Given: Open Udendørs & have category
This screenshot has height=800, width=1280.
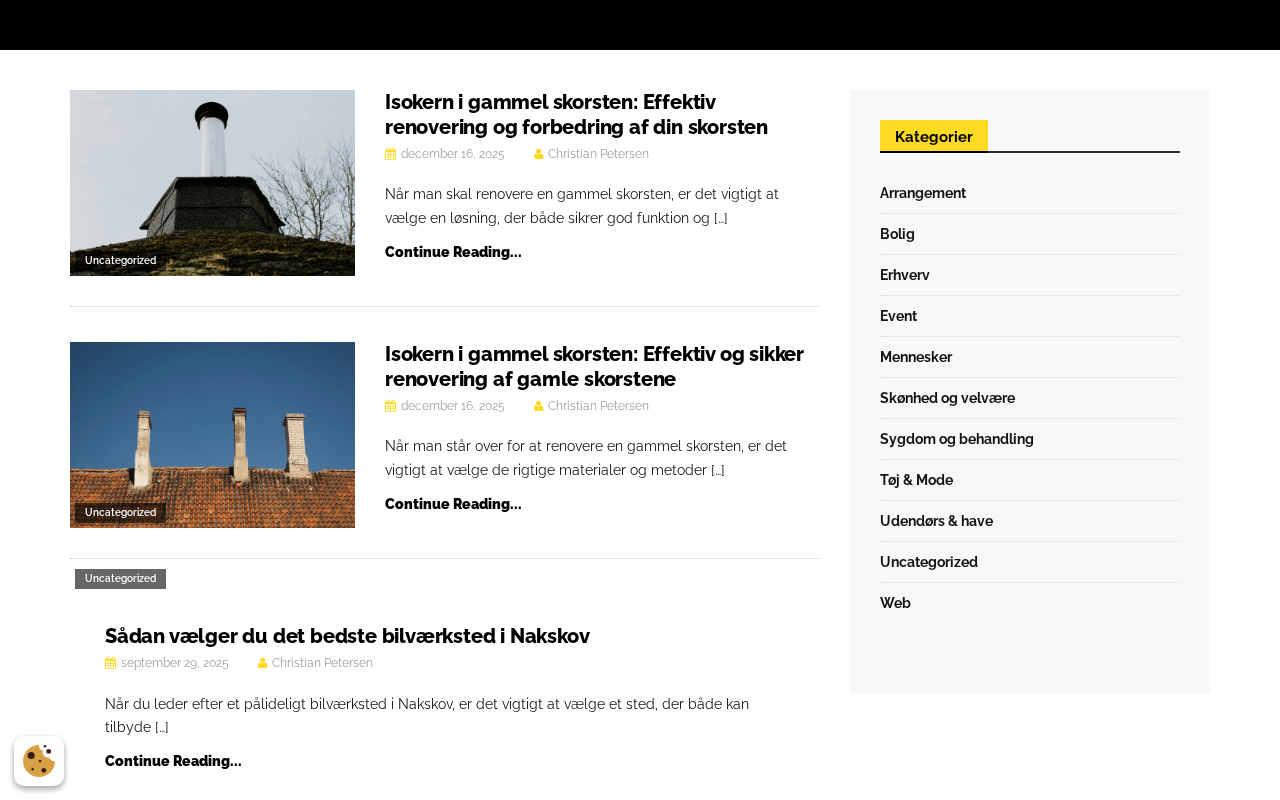Looking at the screenshot, I should point(936,521).
